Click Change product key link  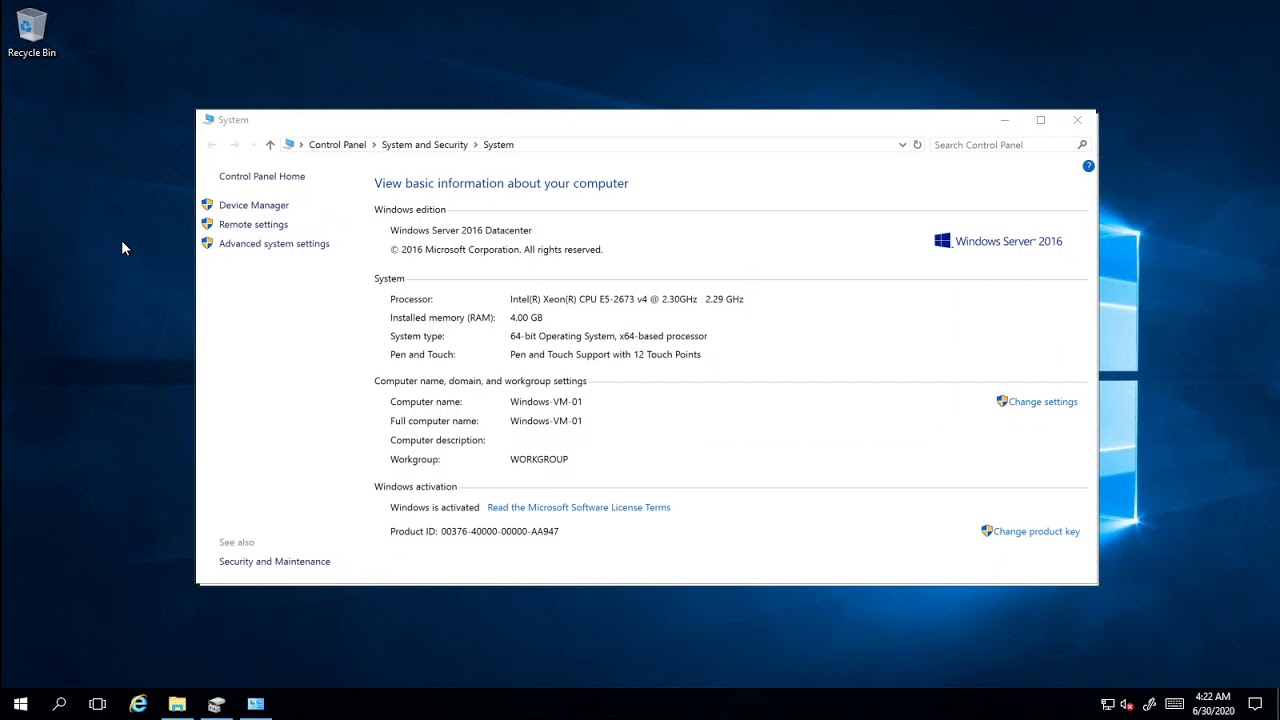(1036, 532)
